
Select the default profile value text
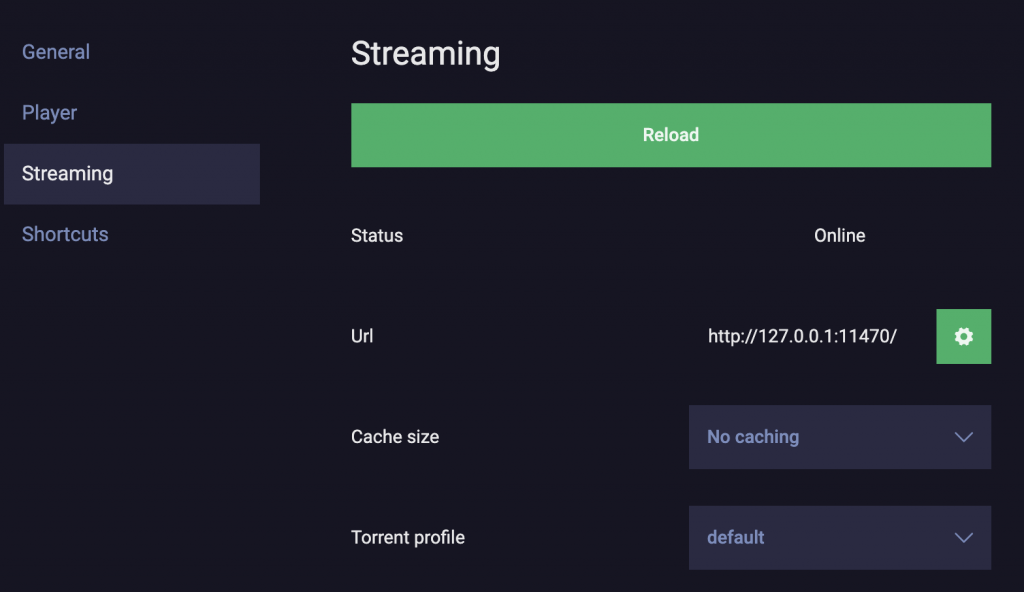pos(735,537)
